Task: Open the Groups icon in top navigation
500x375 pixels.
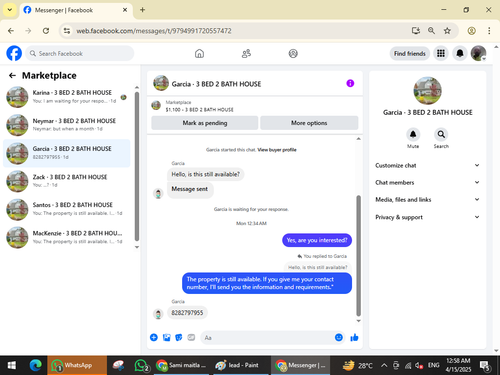Action: click(293, 53)
